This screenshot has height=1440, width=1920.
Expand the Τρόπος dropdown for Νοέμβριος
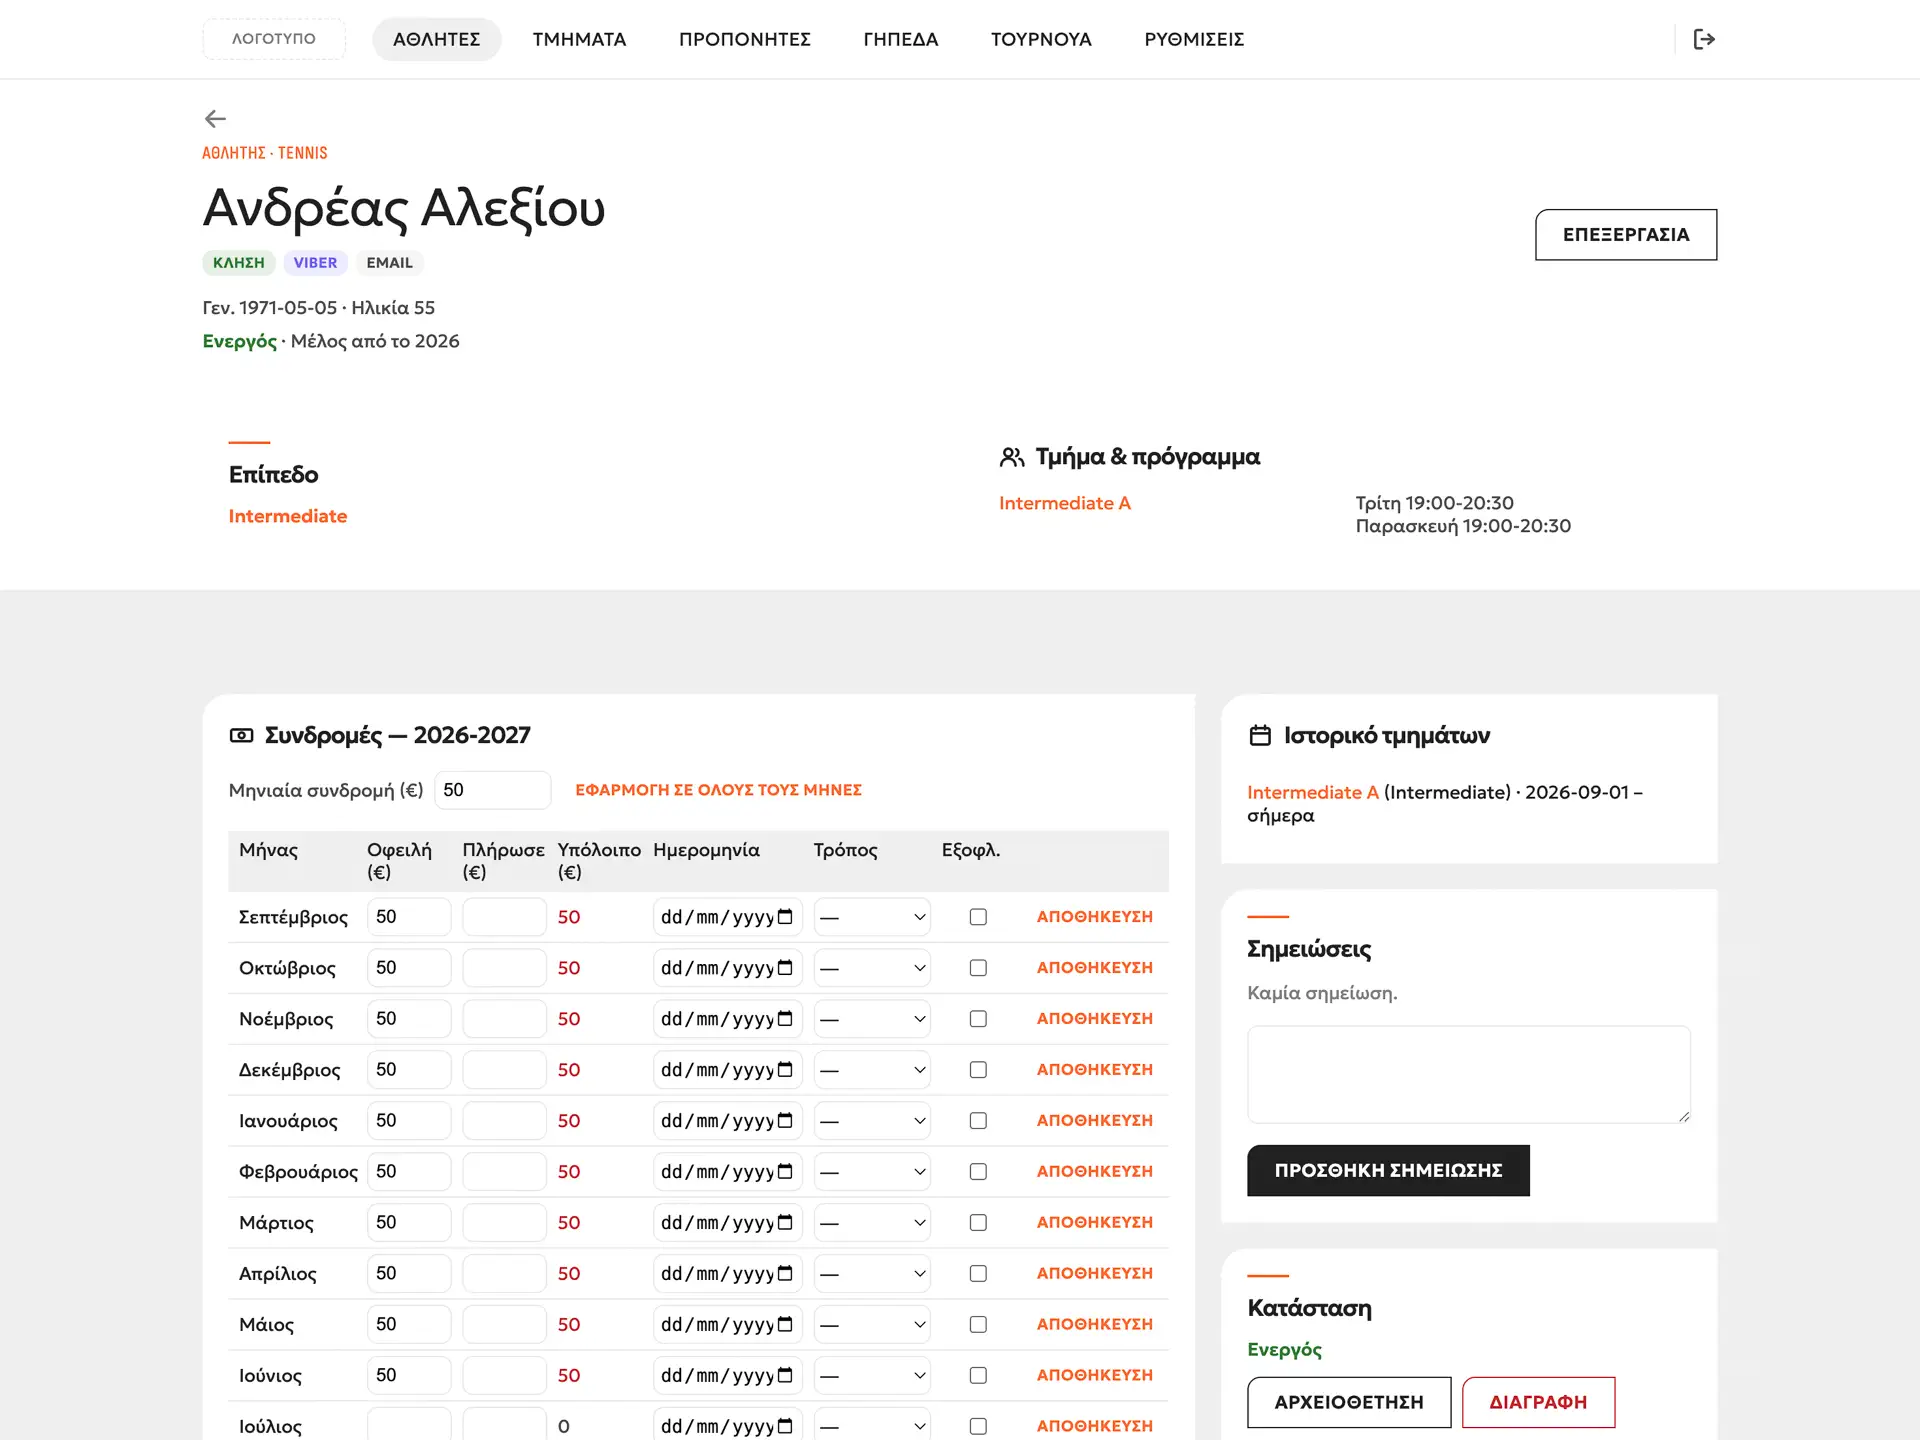click(872, 1019)
